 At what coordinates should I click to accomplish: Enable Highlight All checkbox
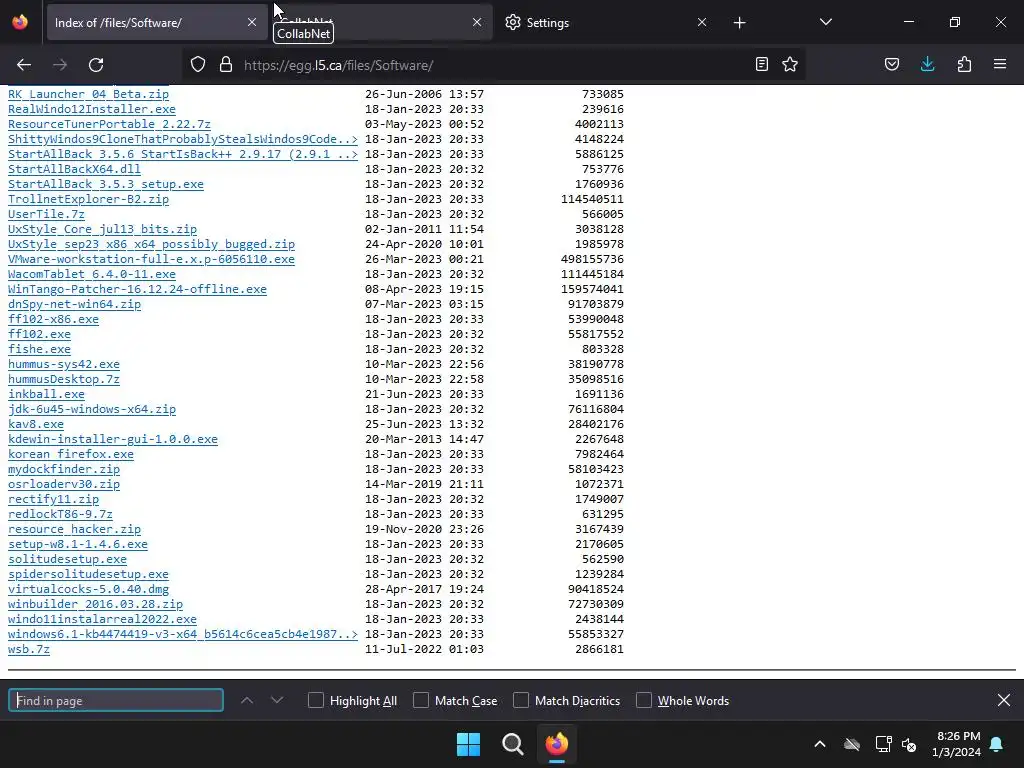[x=316, y=701]
